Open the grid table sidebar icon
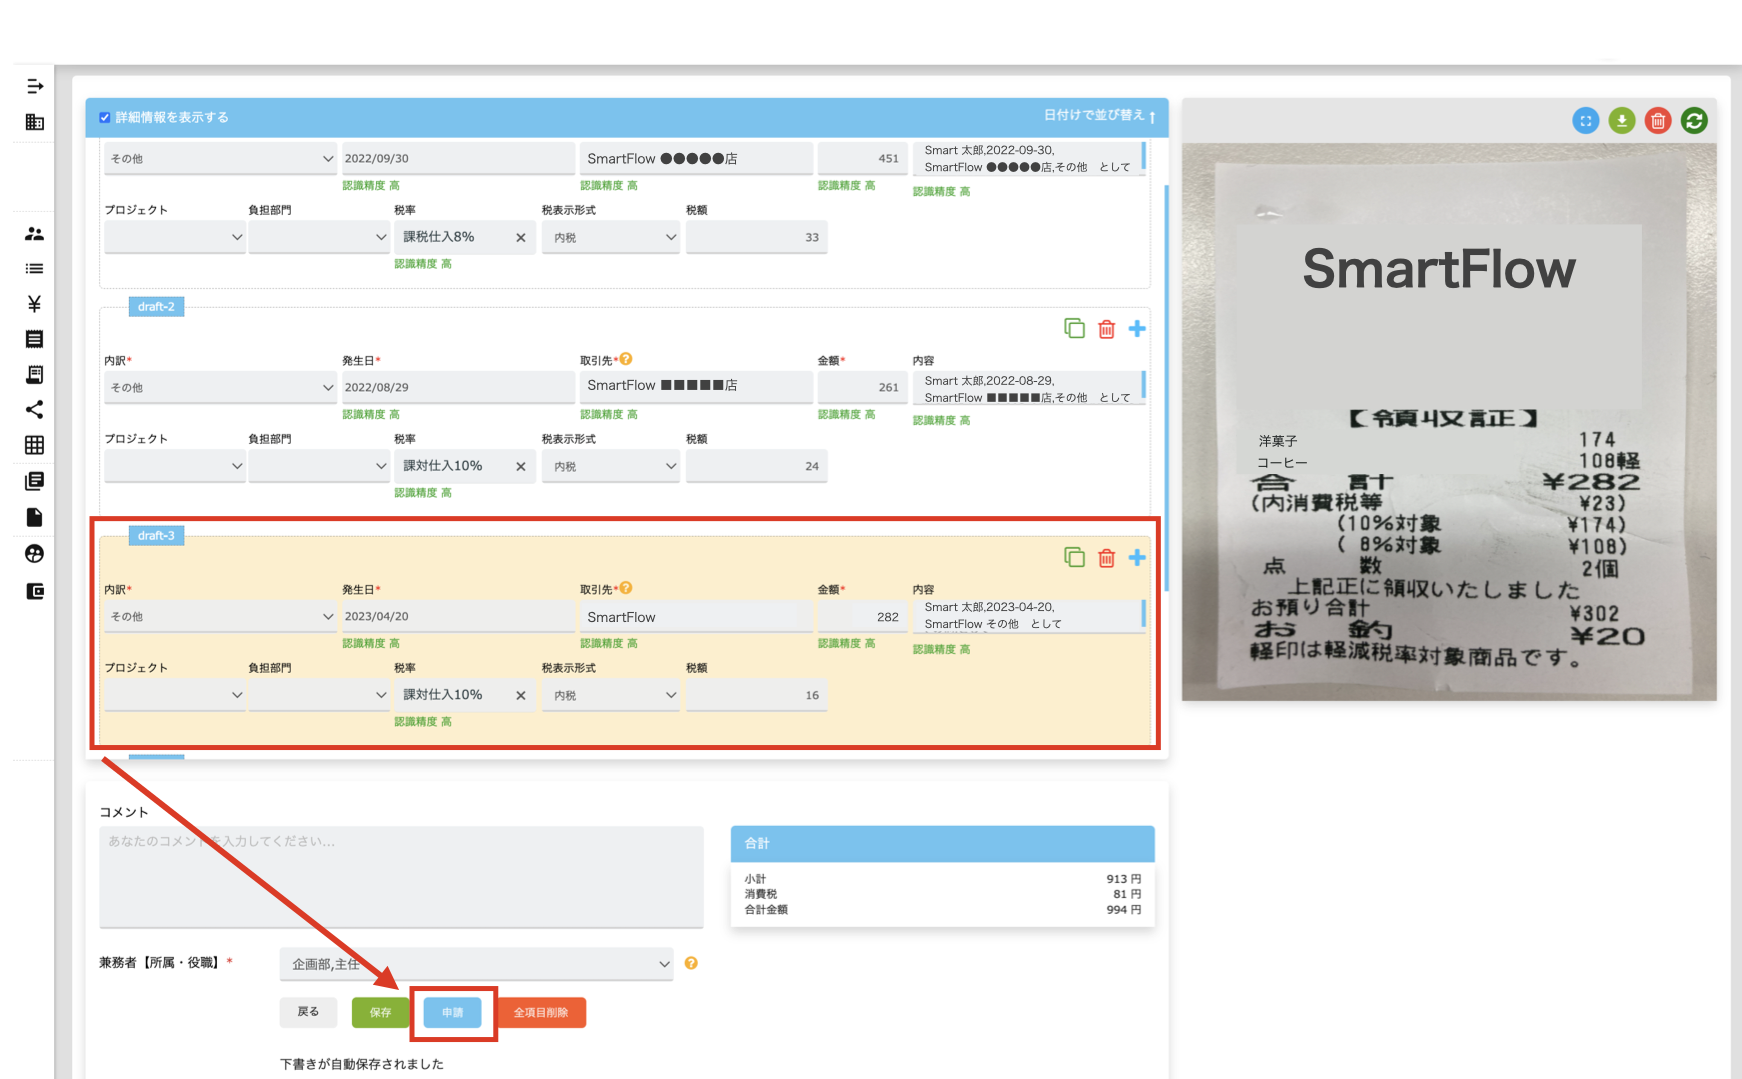This screenshot has height=1079, width=1742. (35, 445)
